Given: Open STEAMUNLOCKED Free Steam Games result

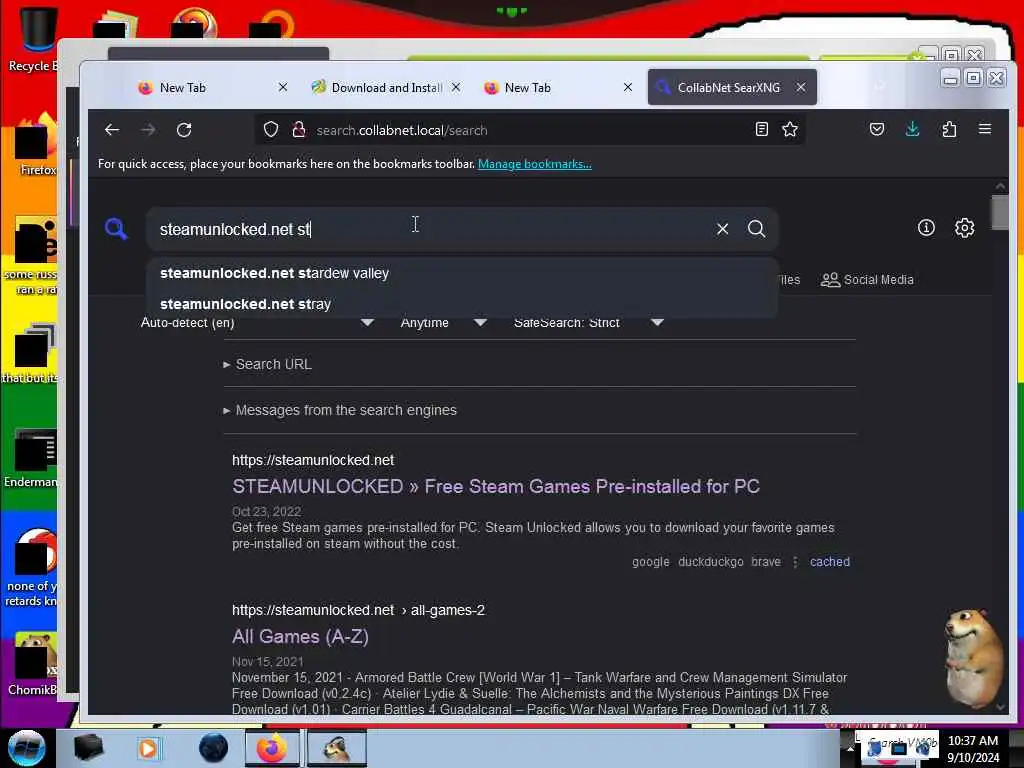Looking at the screenshot, I should (x=496, y=487).
